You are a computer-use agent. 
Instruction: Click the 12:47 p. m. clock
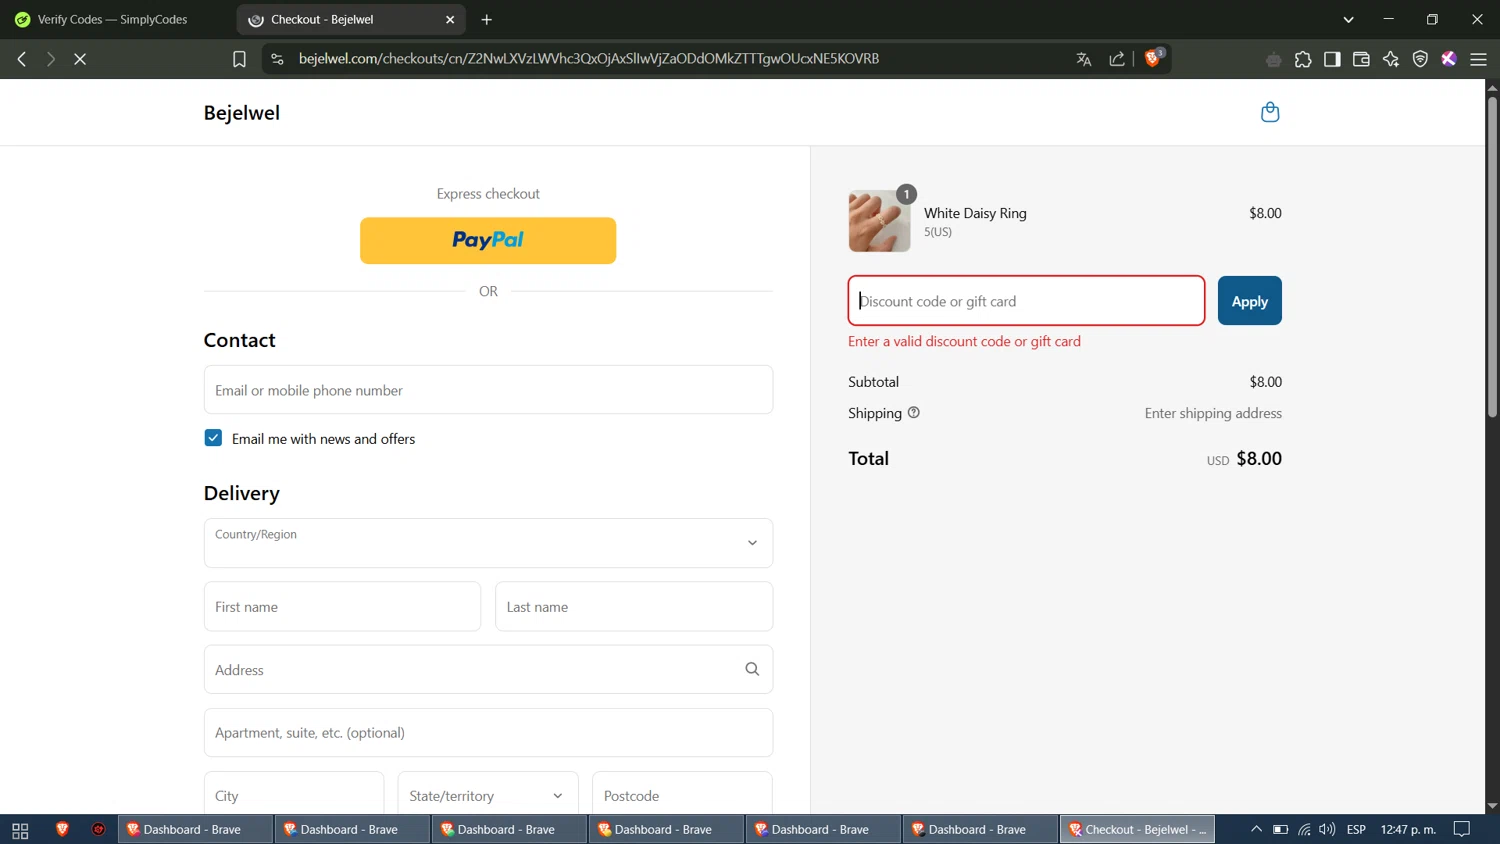pyautogui.click(x=1408, y=829)
